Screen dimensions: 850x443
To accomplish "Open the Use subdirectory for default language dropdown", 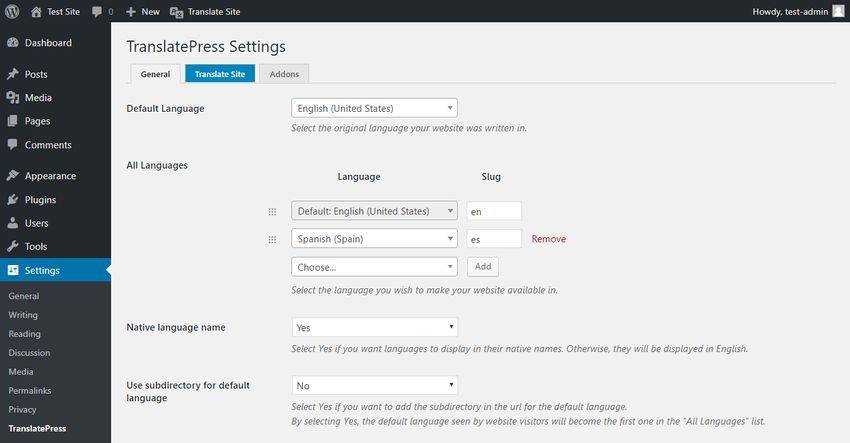I will [375, 385].
